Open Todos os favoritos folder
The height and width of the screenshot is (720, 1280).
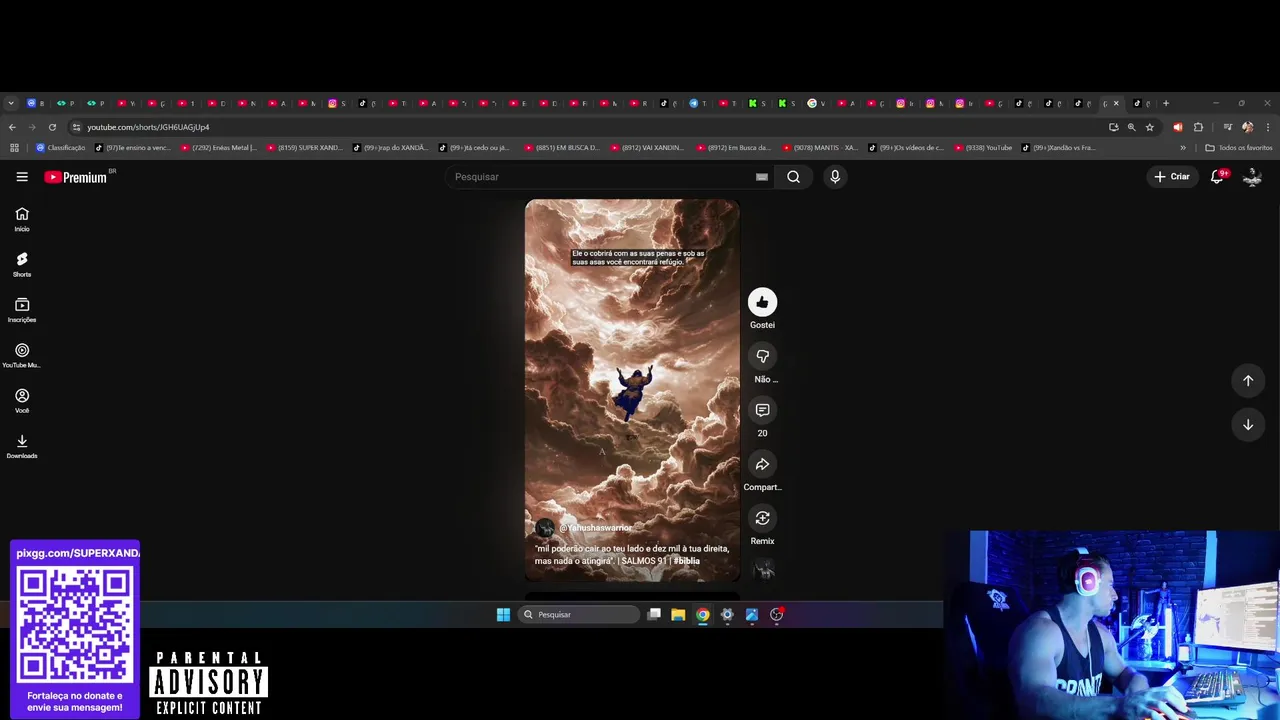click(1238, 148)
